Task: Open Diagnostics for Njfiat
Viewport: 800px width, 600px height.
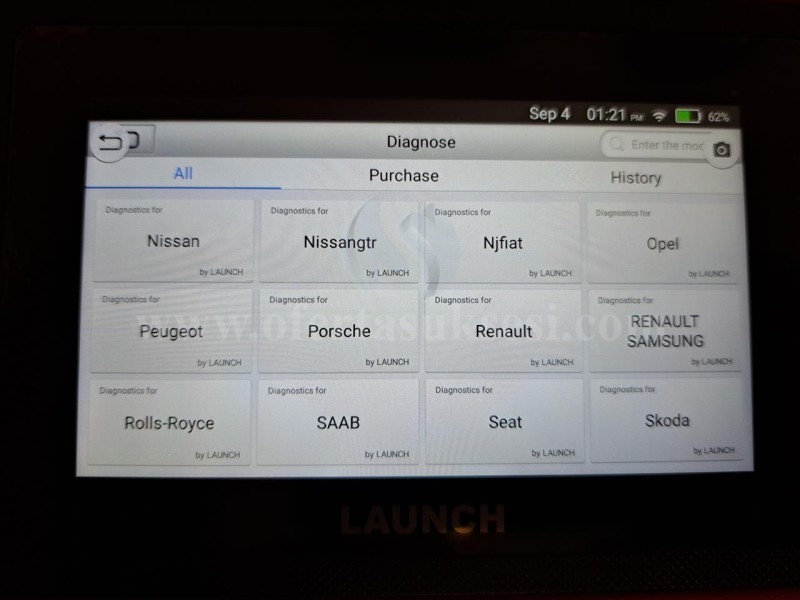Action: [x=503, y=242]
